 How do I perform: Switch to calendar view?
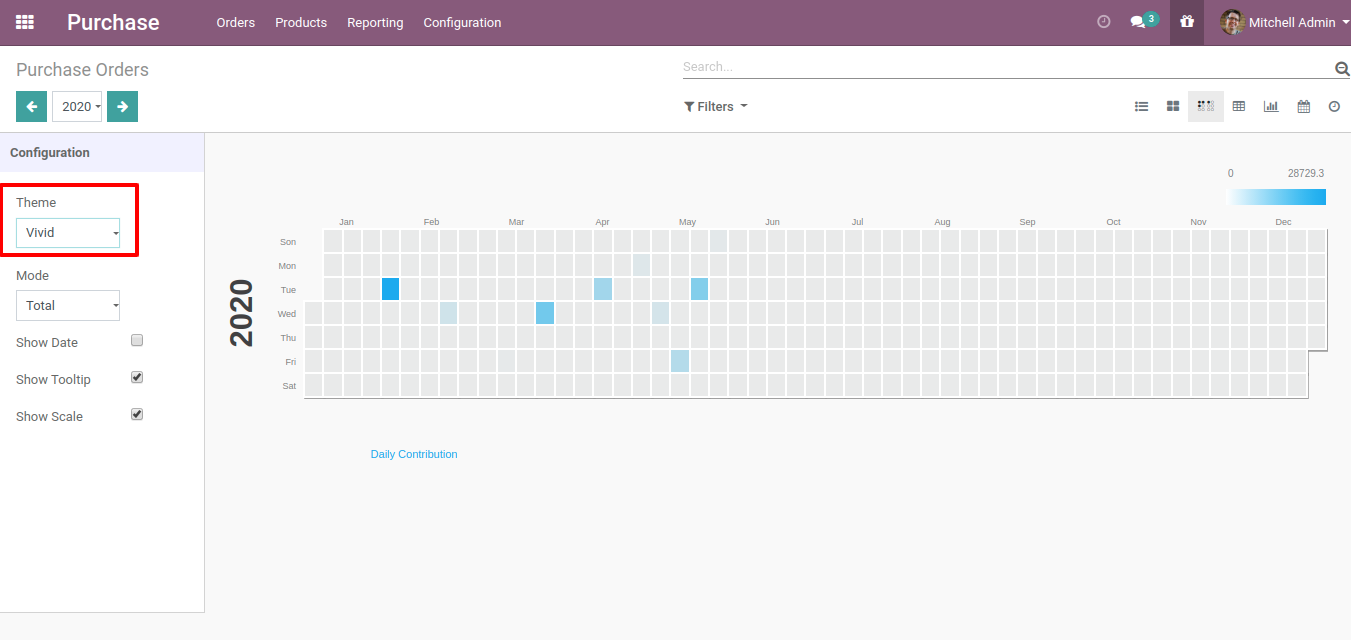[x=1304, y=106]
